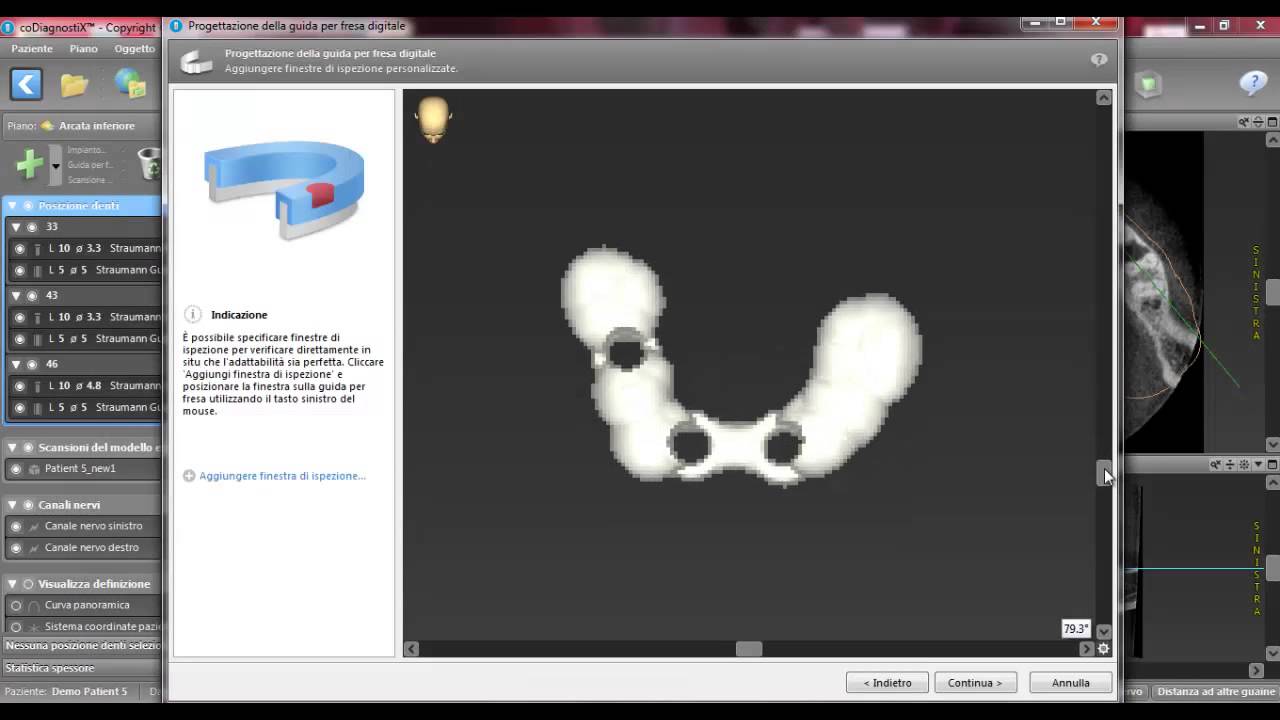This screenshot has height=720, width=1280.
Task: Click vertical scrollbar thumb at viewer's right edge
Action: point(1104,473)
